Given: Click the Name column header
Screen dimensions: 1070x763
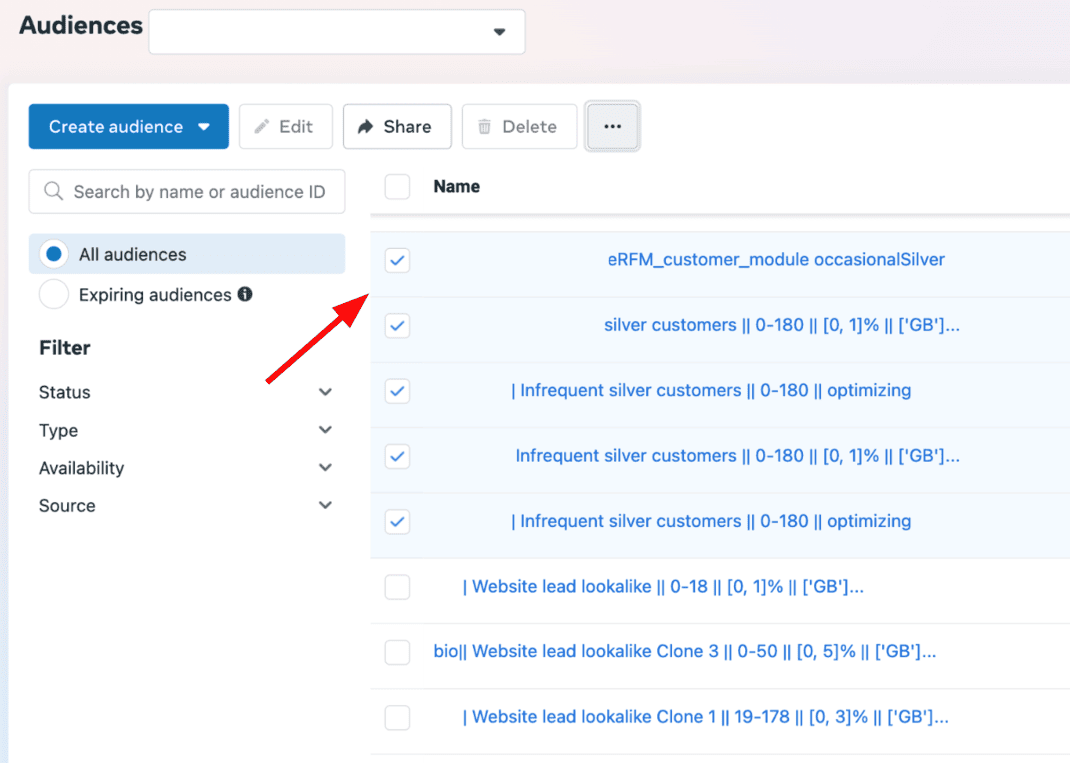Looking at the screenshot, I should [457, 186].
